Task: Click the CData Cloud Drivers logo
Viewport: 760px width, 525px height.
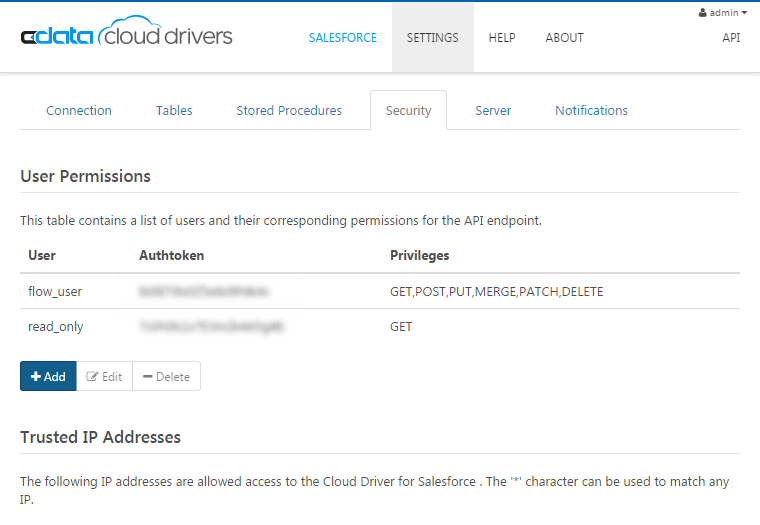Action: coord(126,36)
